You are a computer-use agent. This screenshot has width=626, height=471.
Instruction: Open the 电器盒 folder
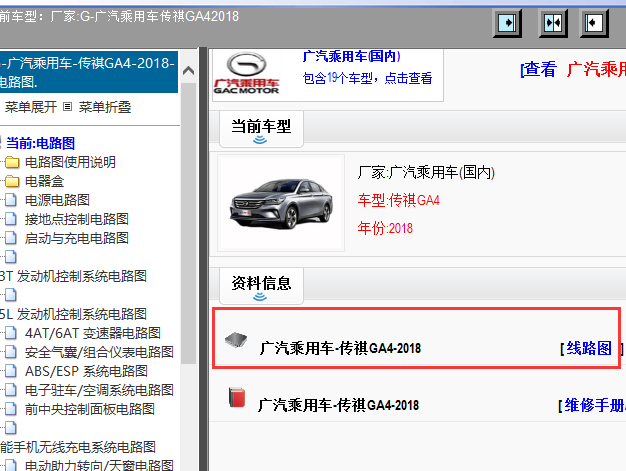(x=44, y=182)
